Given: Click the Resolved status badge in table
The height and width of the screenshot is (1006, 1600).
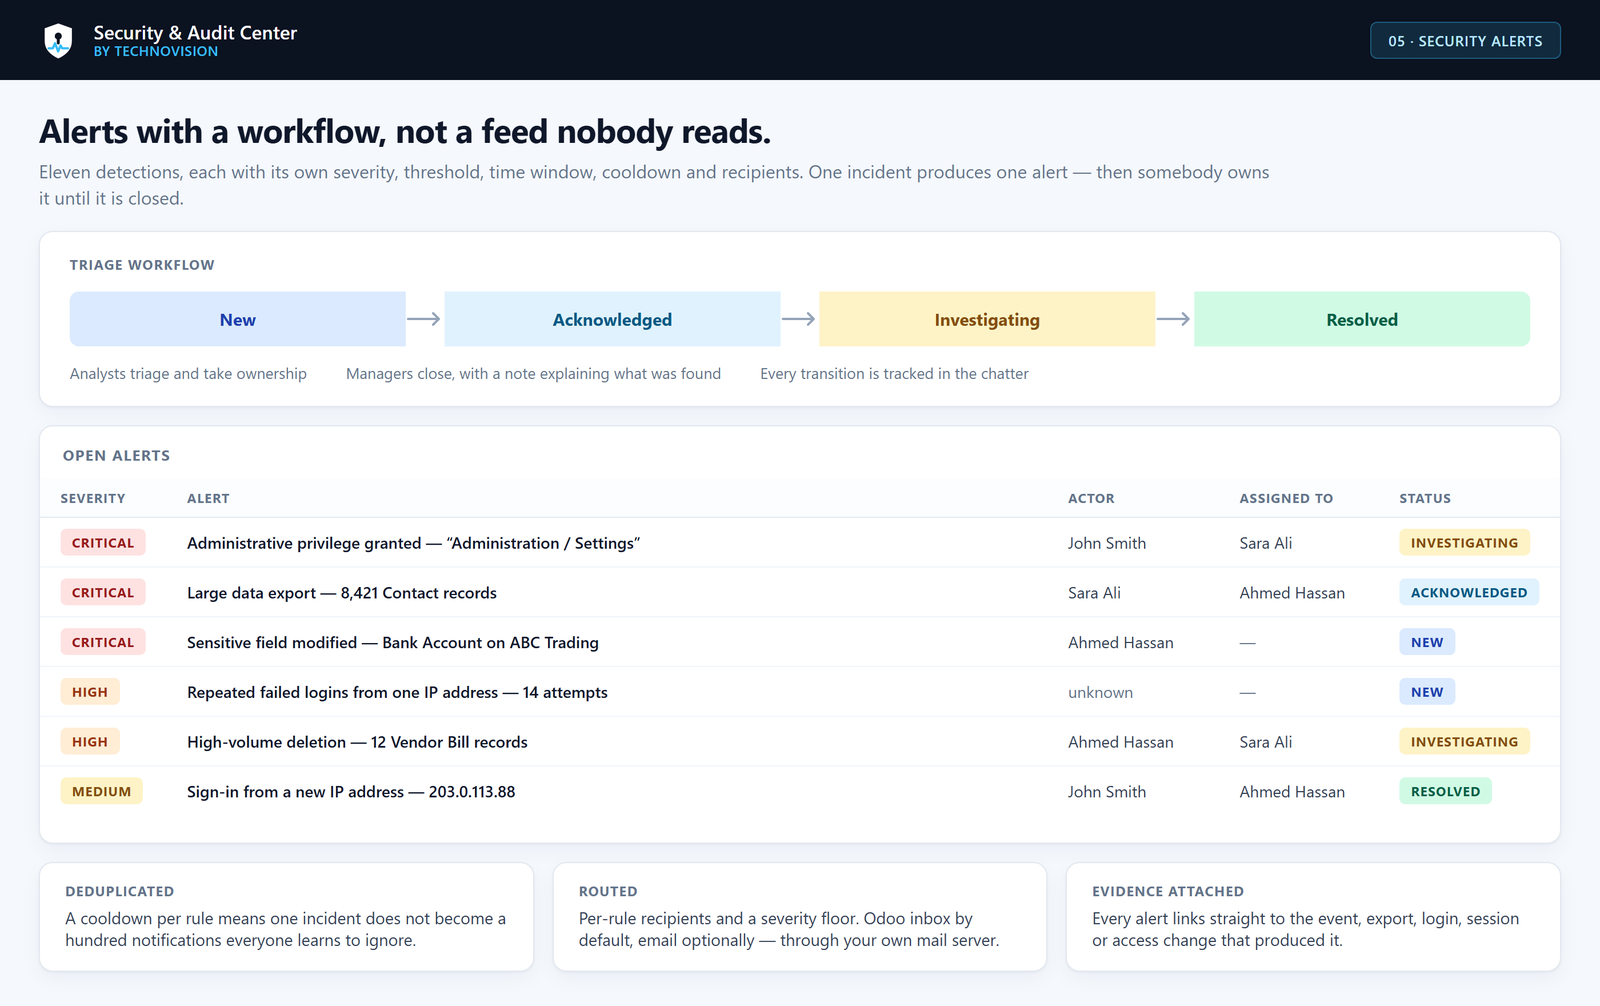Looking at the screenshot, I should [1445, 791].
